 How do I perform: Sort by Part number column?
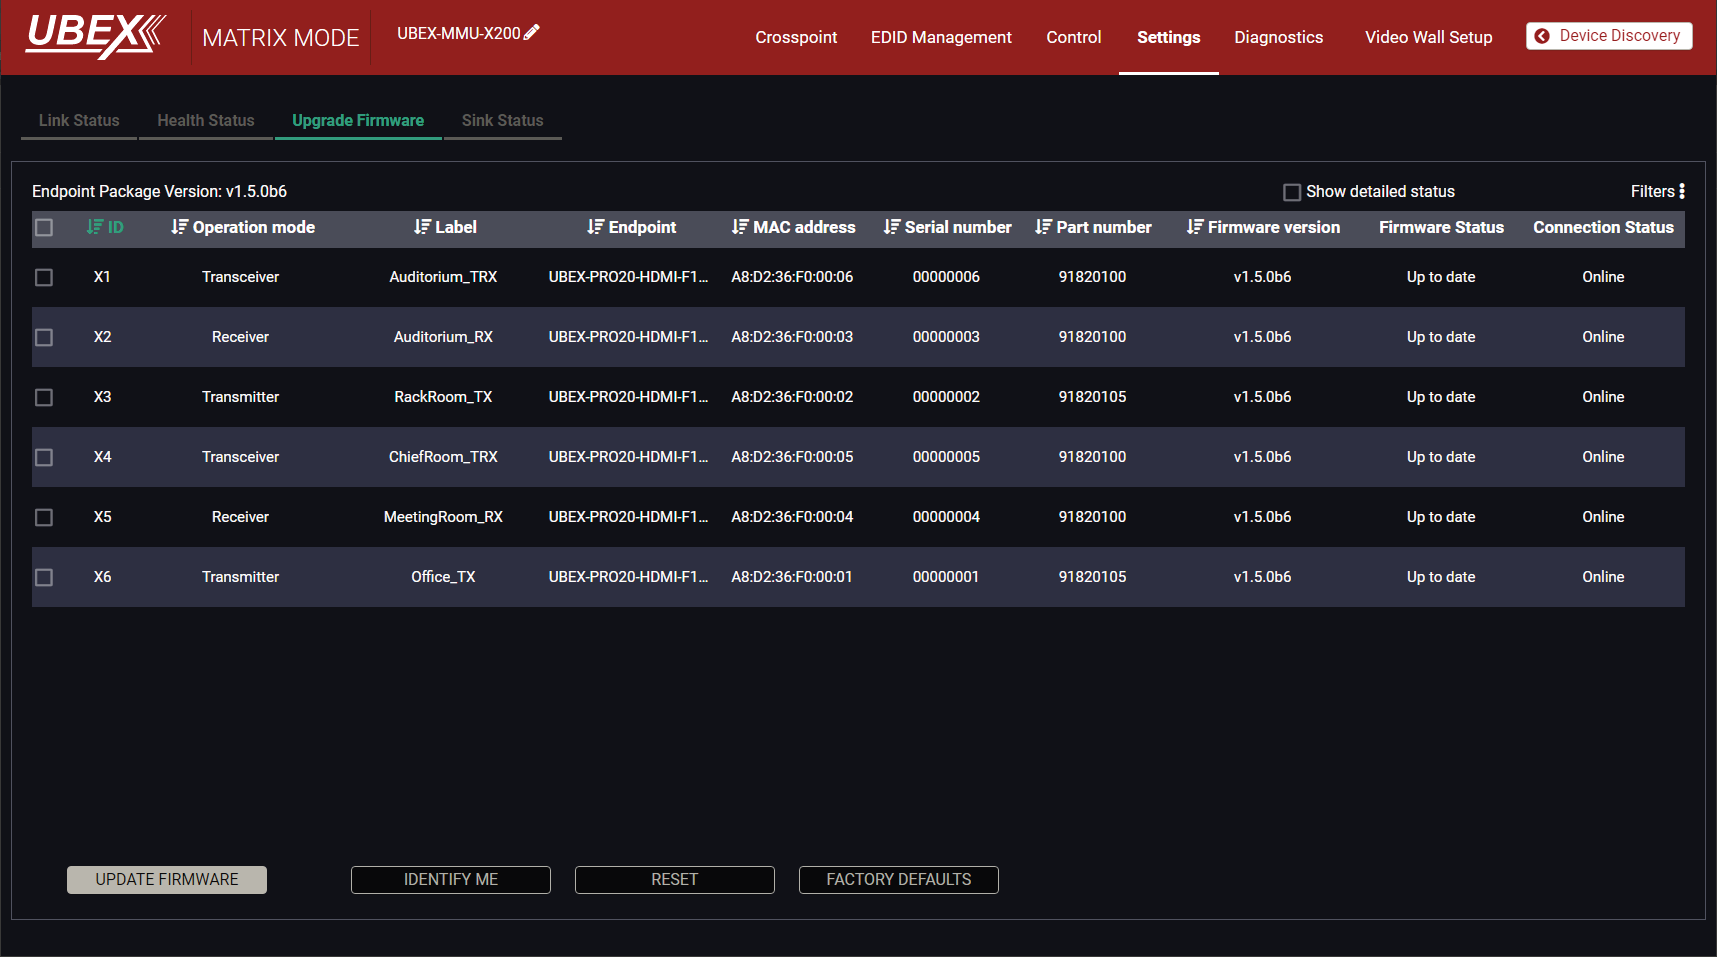1093,227
